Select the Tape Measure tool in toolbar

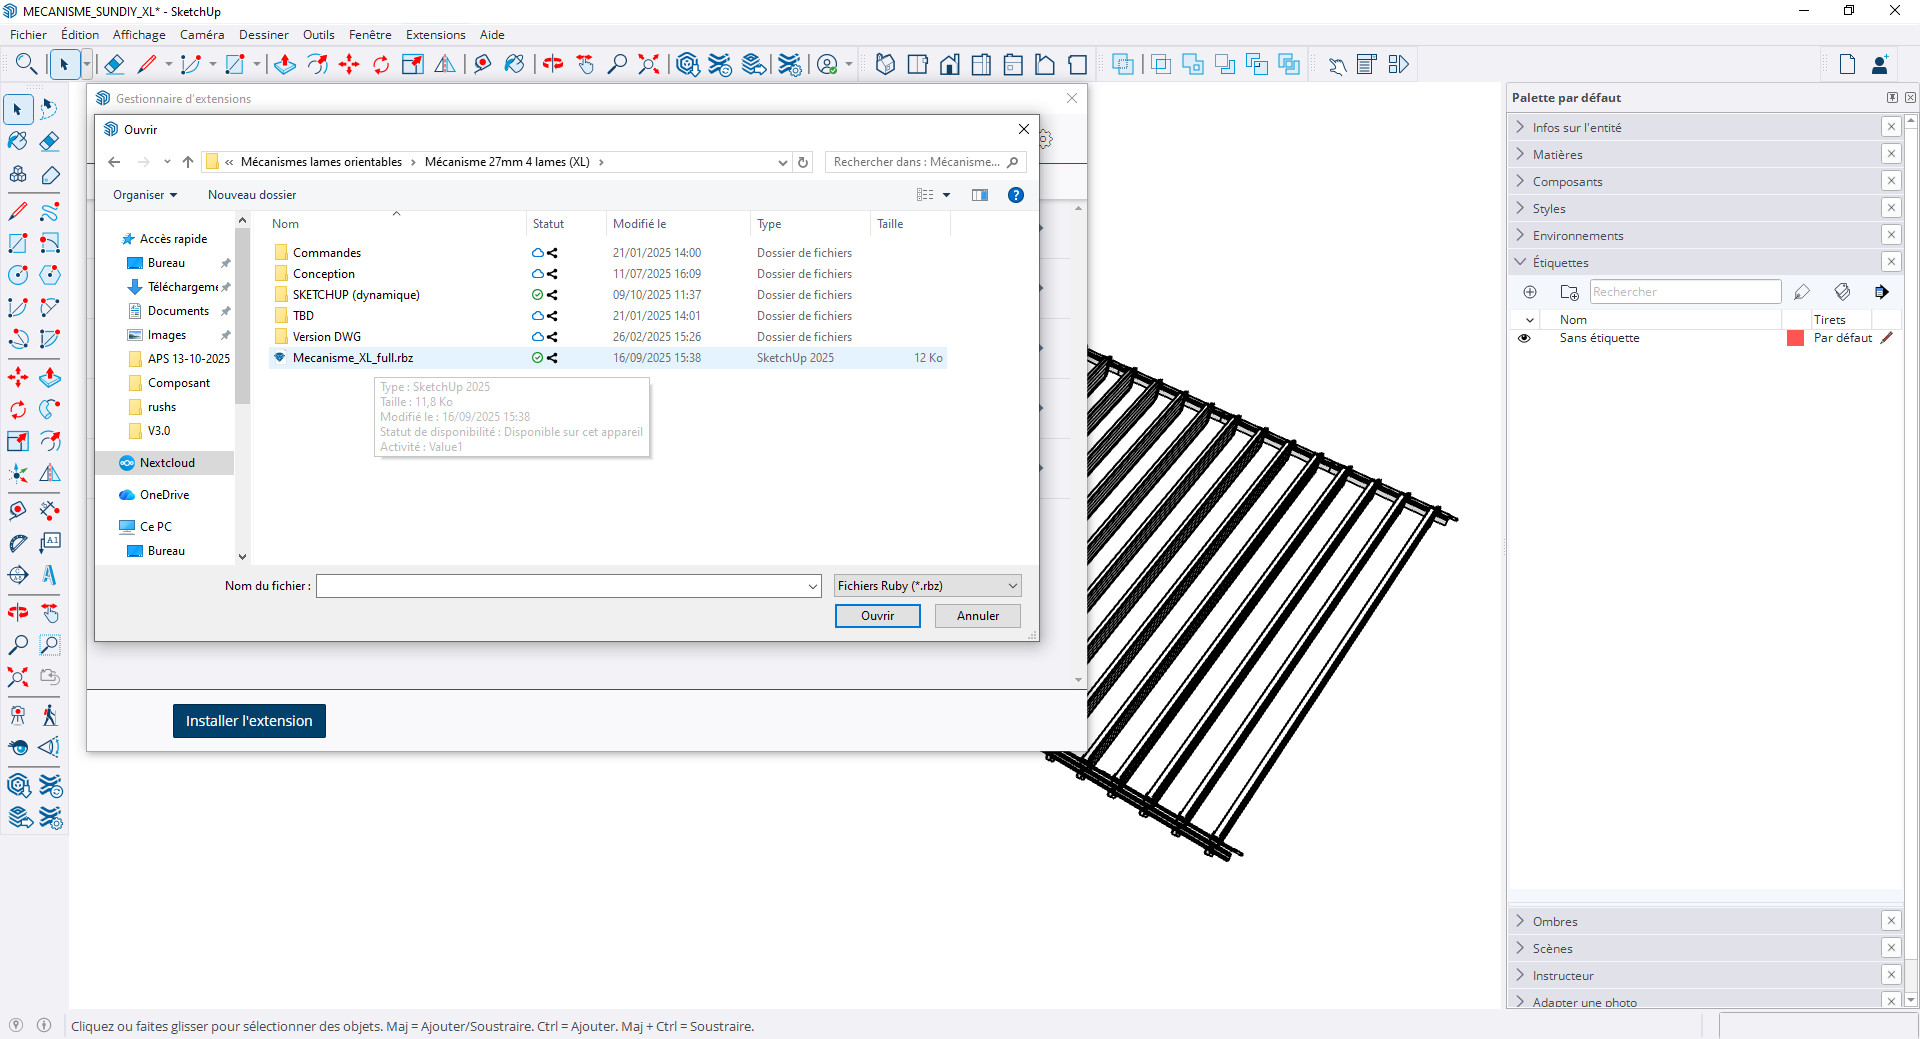[x=482, y=65]
